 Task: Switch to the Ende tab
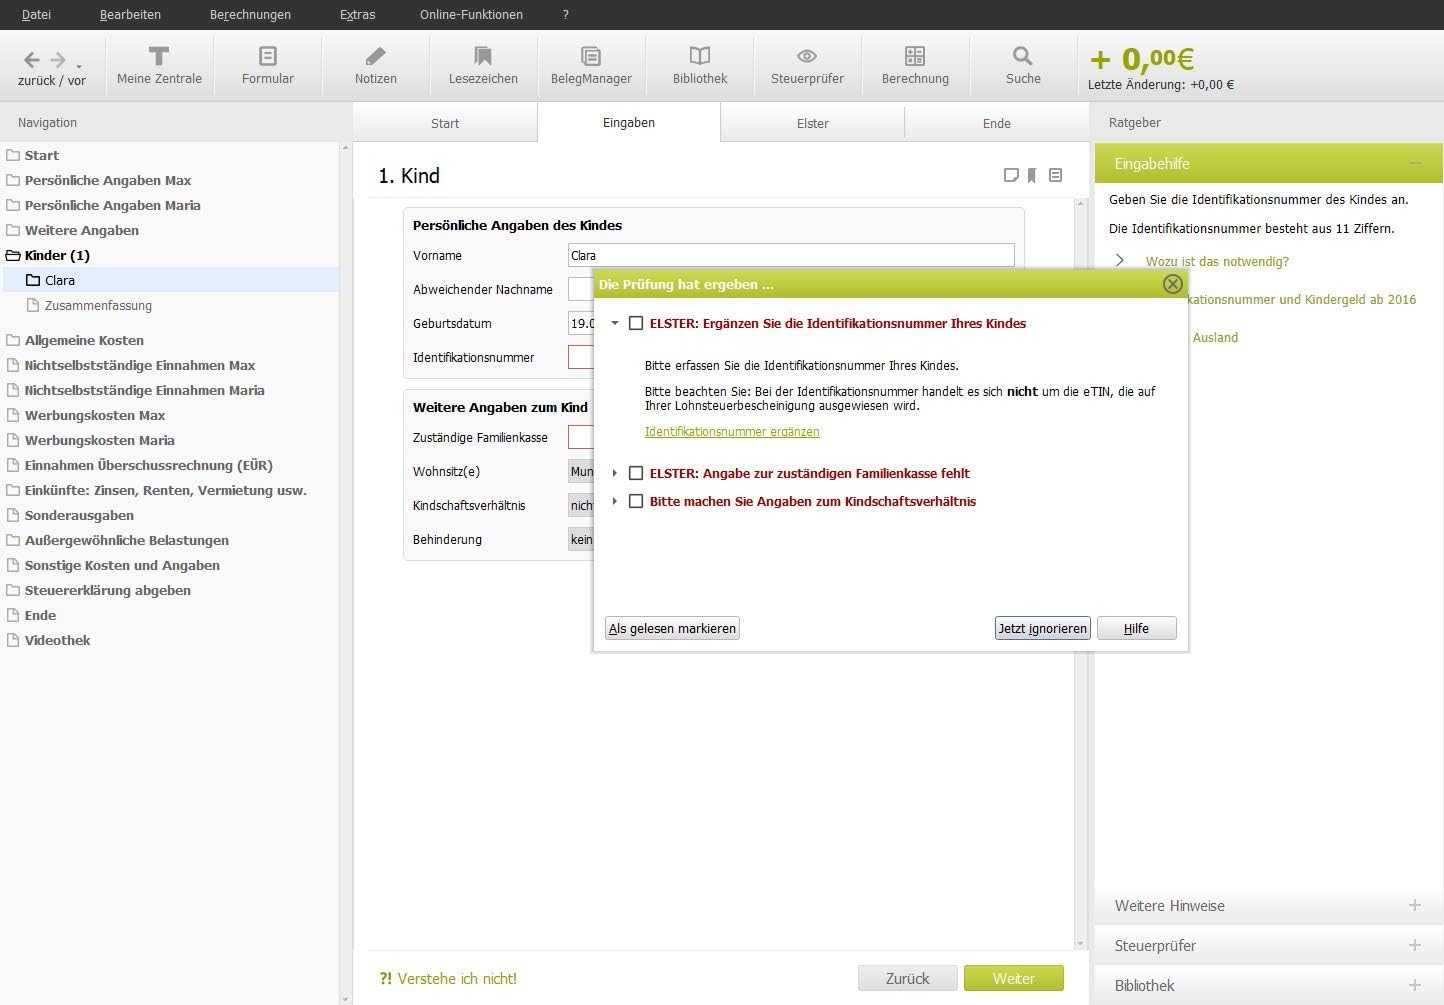tap(997, 123)
